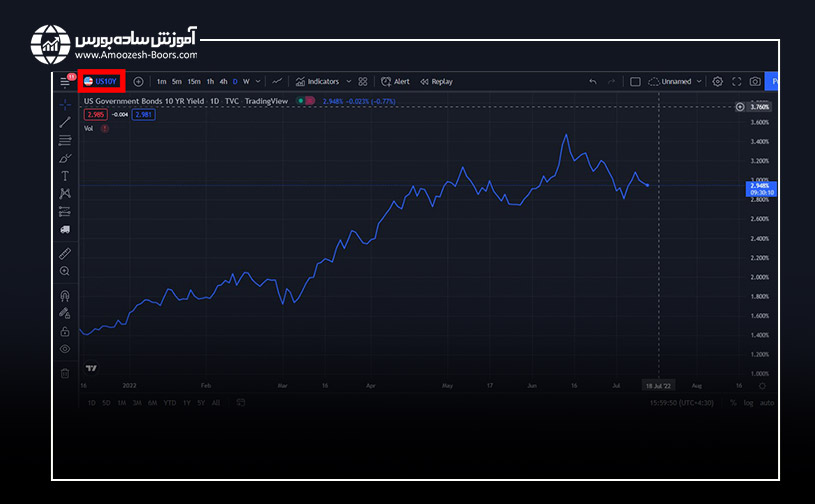Image resolution: width=815 pixels, height=504 pixels.
Task: Toggle lock all drawing tools
Action: click(x=65, y=331)
